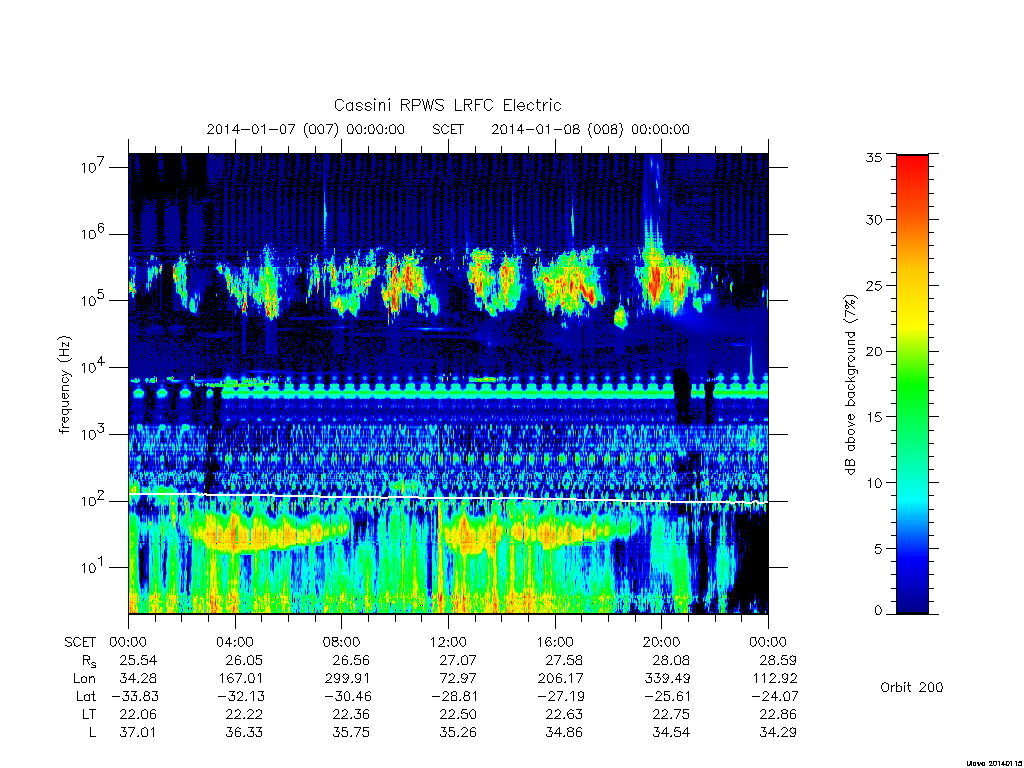Click the 'Rs' row label
The width and height of the screenshot is (1024, 768).
point(89,661)
